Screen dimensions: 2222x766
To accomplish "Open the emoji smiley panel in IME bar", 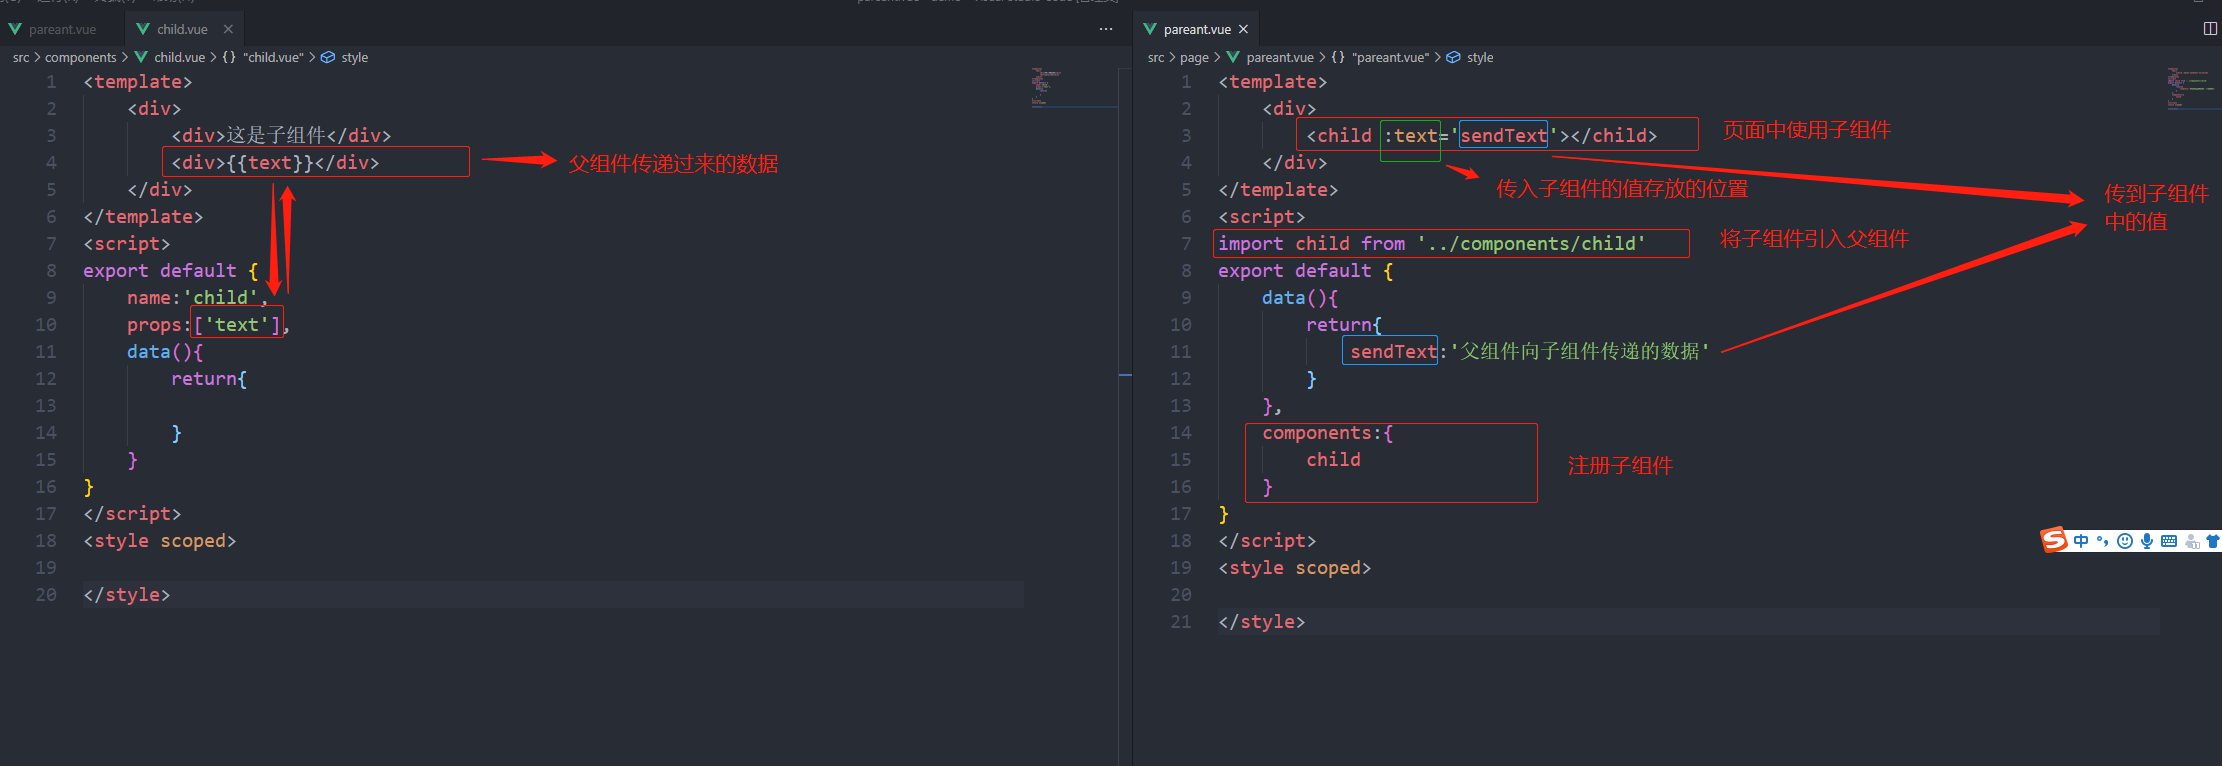I will point(2125,541).
